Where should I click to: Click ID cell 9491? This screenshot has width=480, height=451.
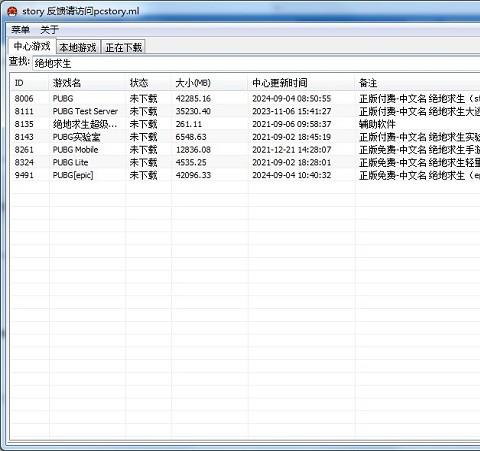[x=24, y=175]
